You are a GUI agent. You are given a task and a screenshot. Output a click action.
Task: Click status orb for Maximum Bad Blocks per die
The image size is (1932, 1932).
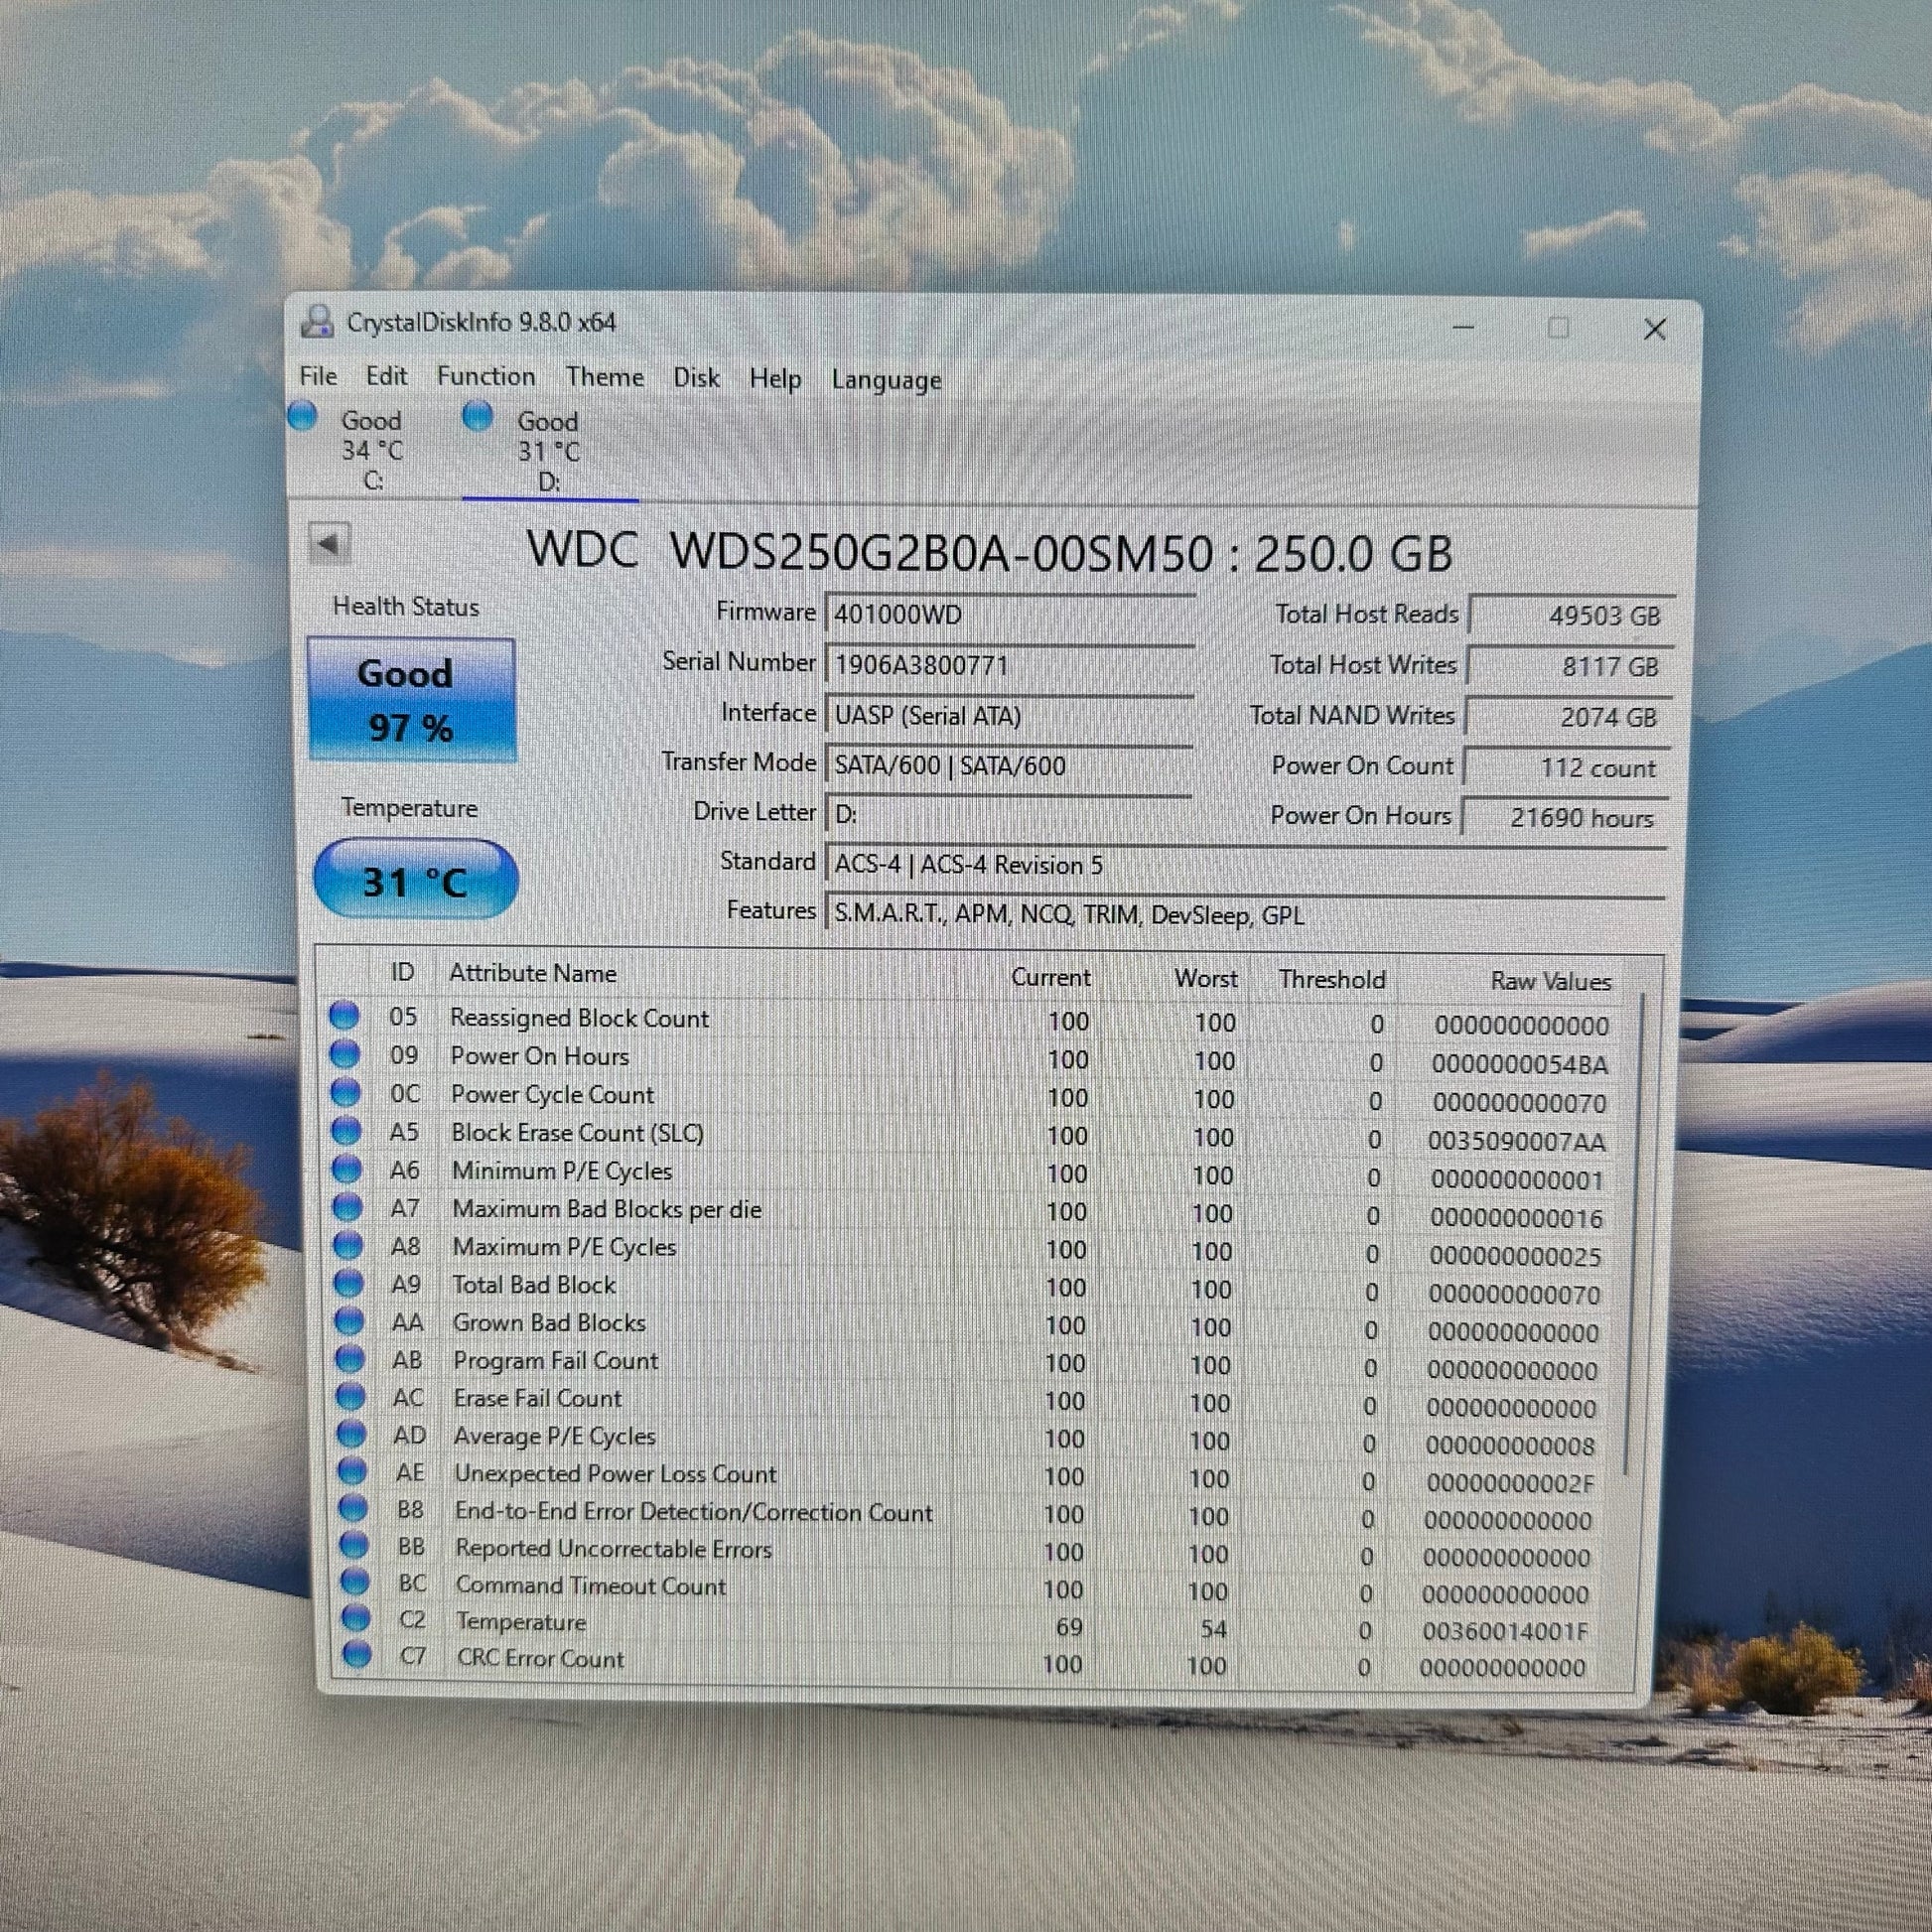[x=347, y=1207]
